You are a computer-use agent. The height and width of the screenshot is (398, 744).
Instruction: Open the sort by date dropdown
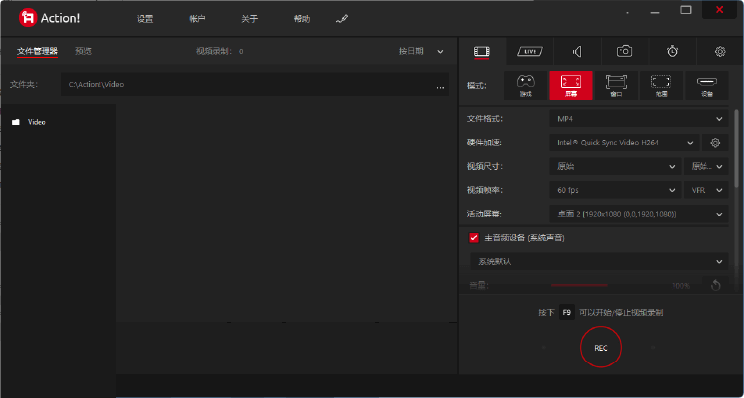[421, 51]
